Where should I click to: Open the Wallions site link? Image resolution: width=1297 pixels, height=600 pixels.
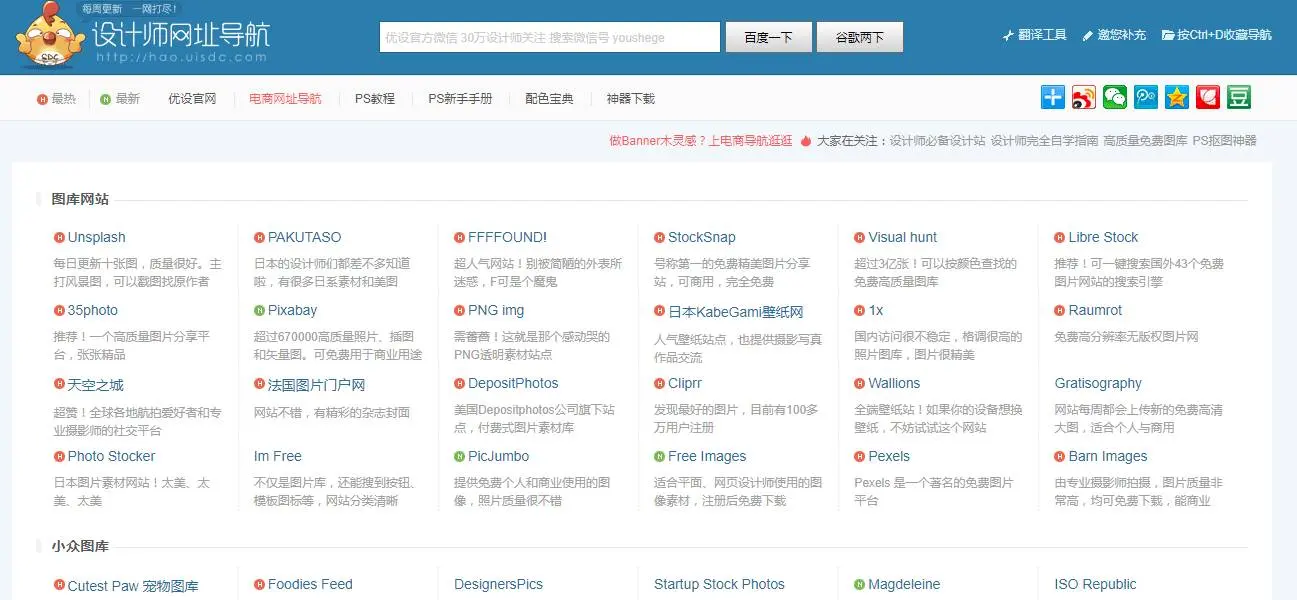tap(893, 383)
